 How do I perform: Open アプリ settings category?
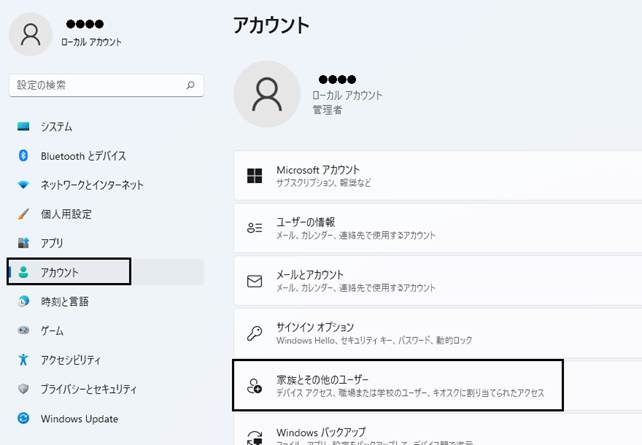pyautogui.click(x=106, y=243)
